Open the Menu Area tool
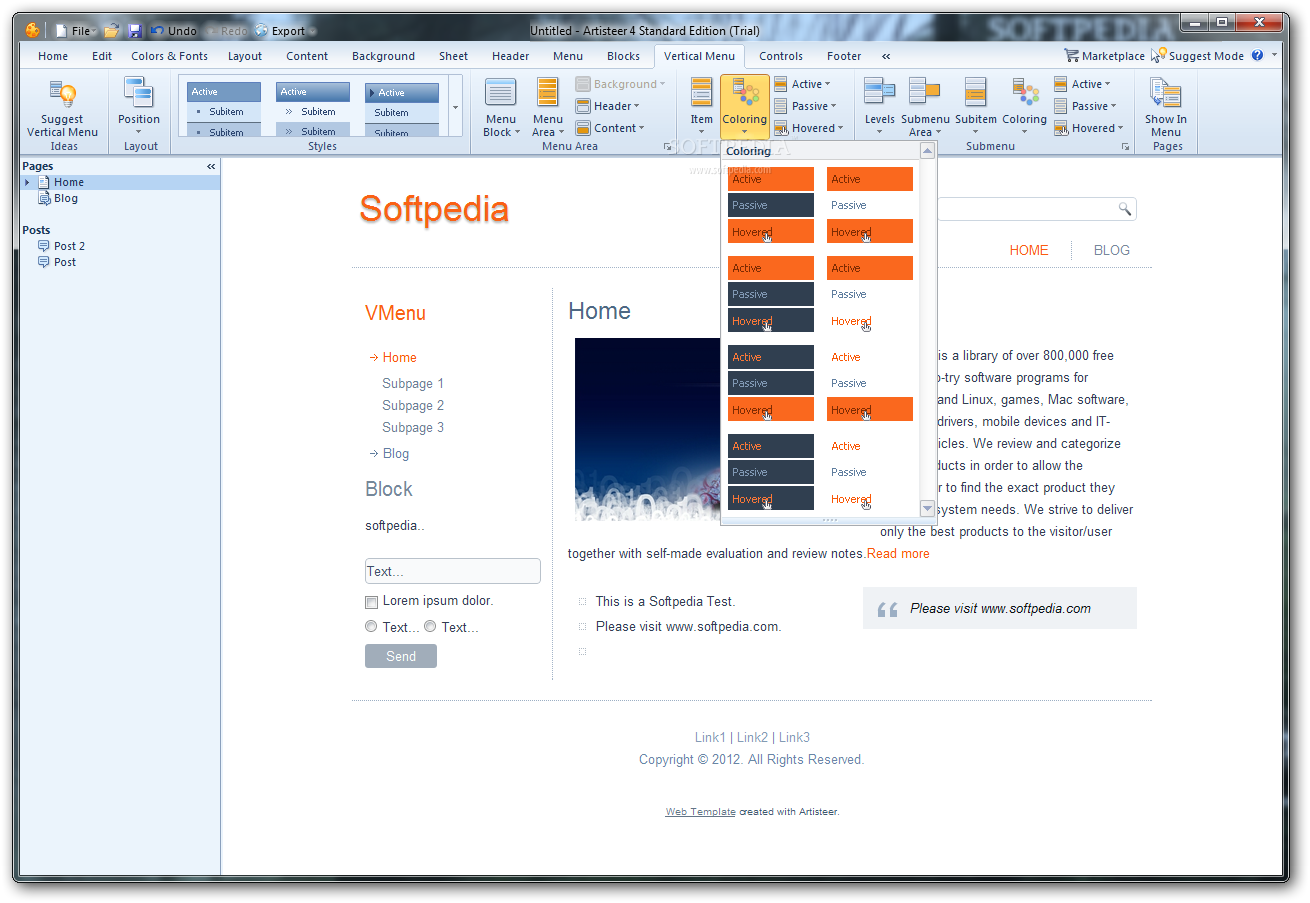The width and height of the screenshot is (1310, 903). click(x=547, y=107)
